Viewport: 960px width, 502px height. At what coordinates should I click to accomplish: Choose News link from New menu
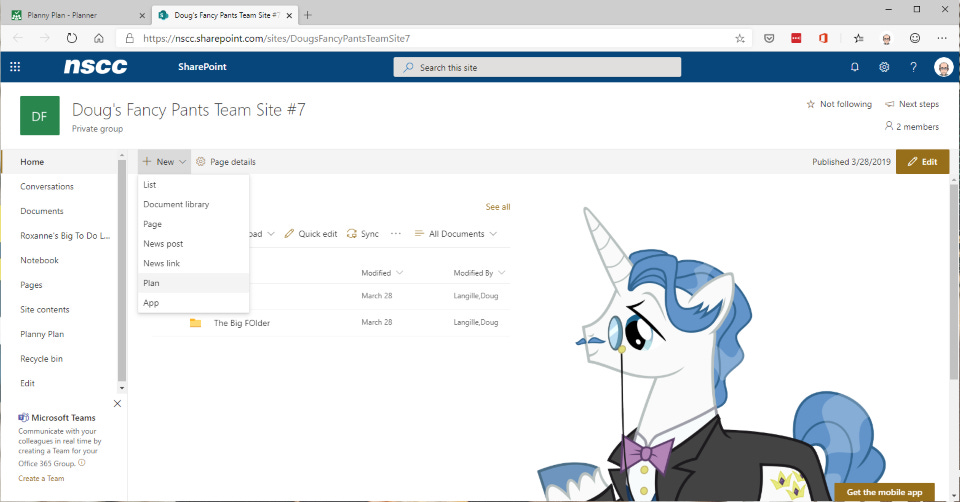(x=193, y=263)
